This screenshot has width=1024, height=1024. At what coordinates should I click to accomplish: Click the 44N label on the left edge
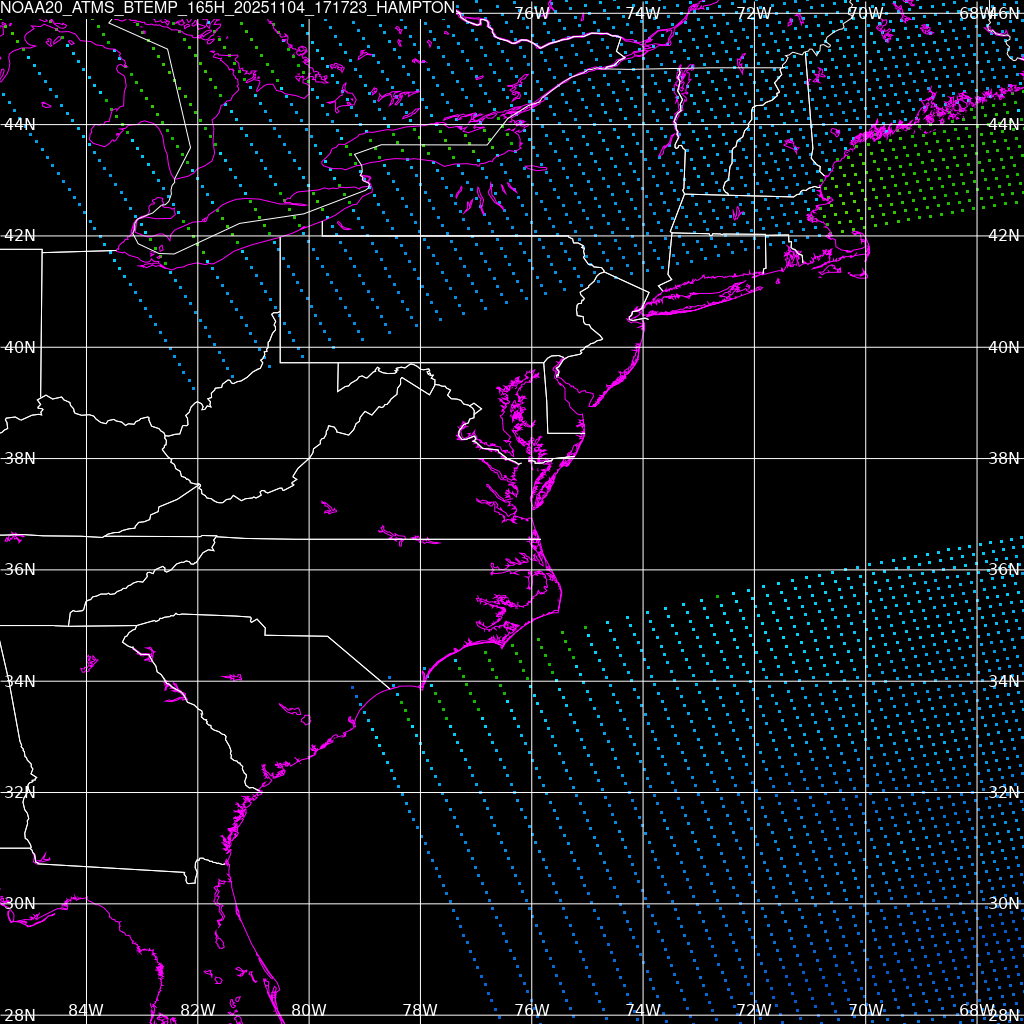click(20, 124)
